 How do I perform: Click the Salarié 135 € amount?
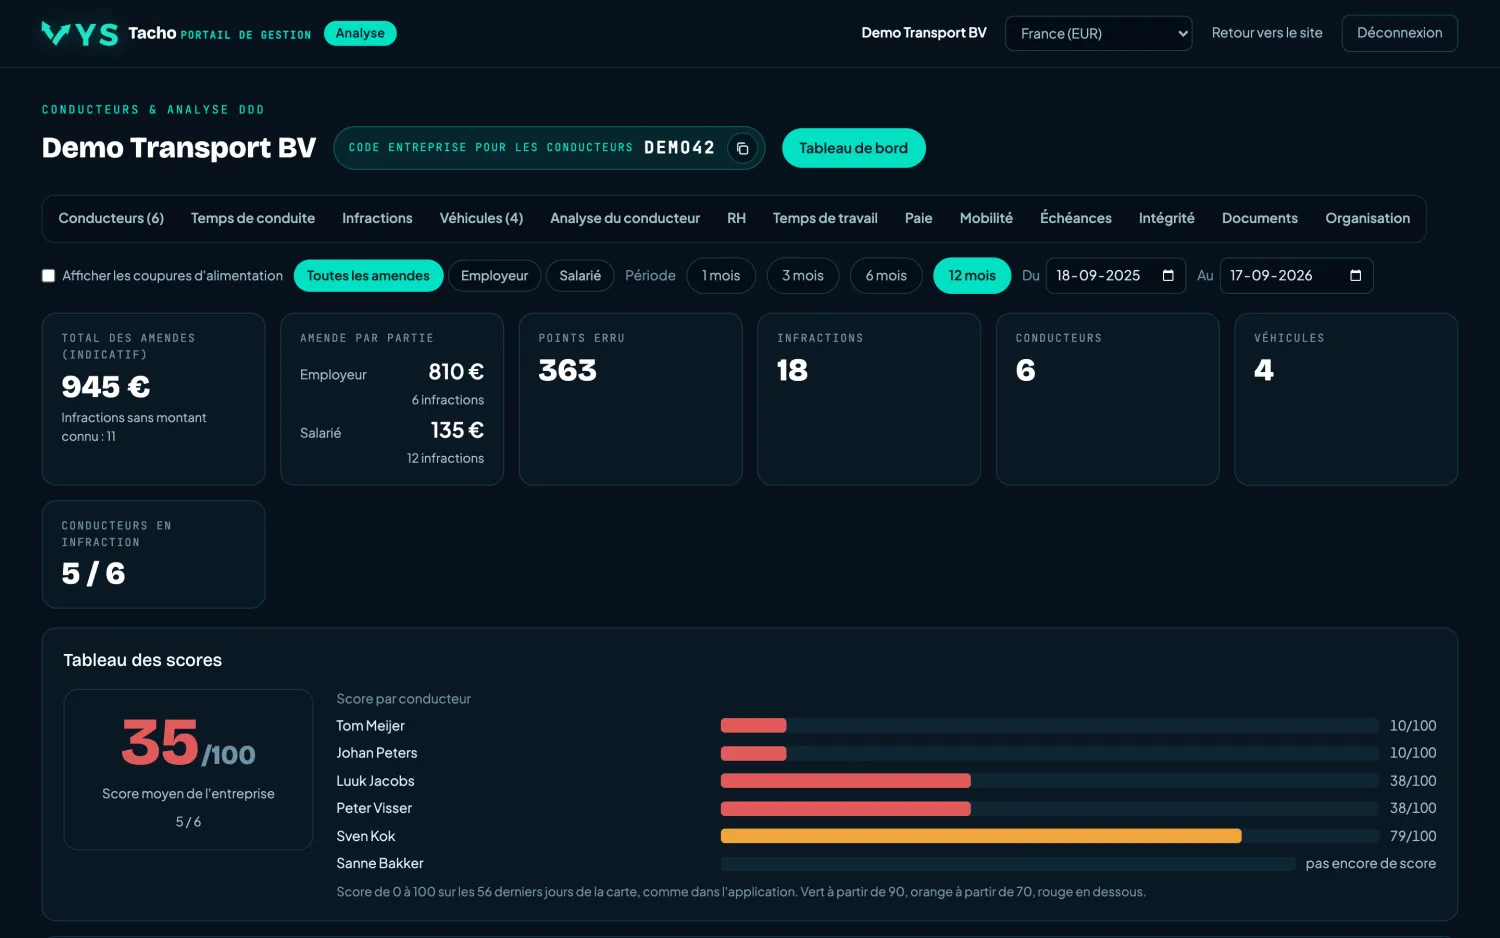point(457,430)
